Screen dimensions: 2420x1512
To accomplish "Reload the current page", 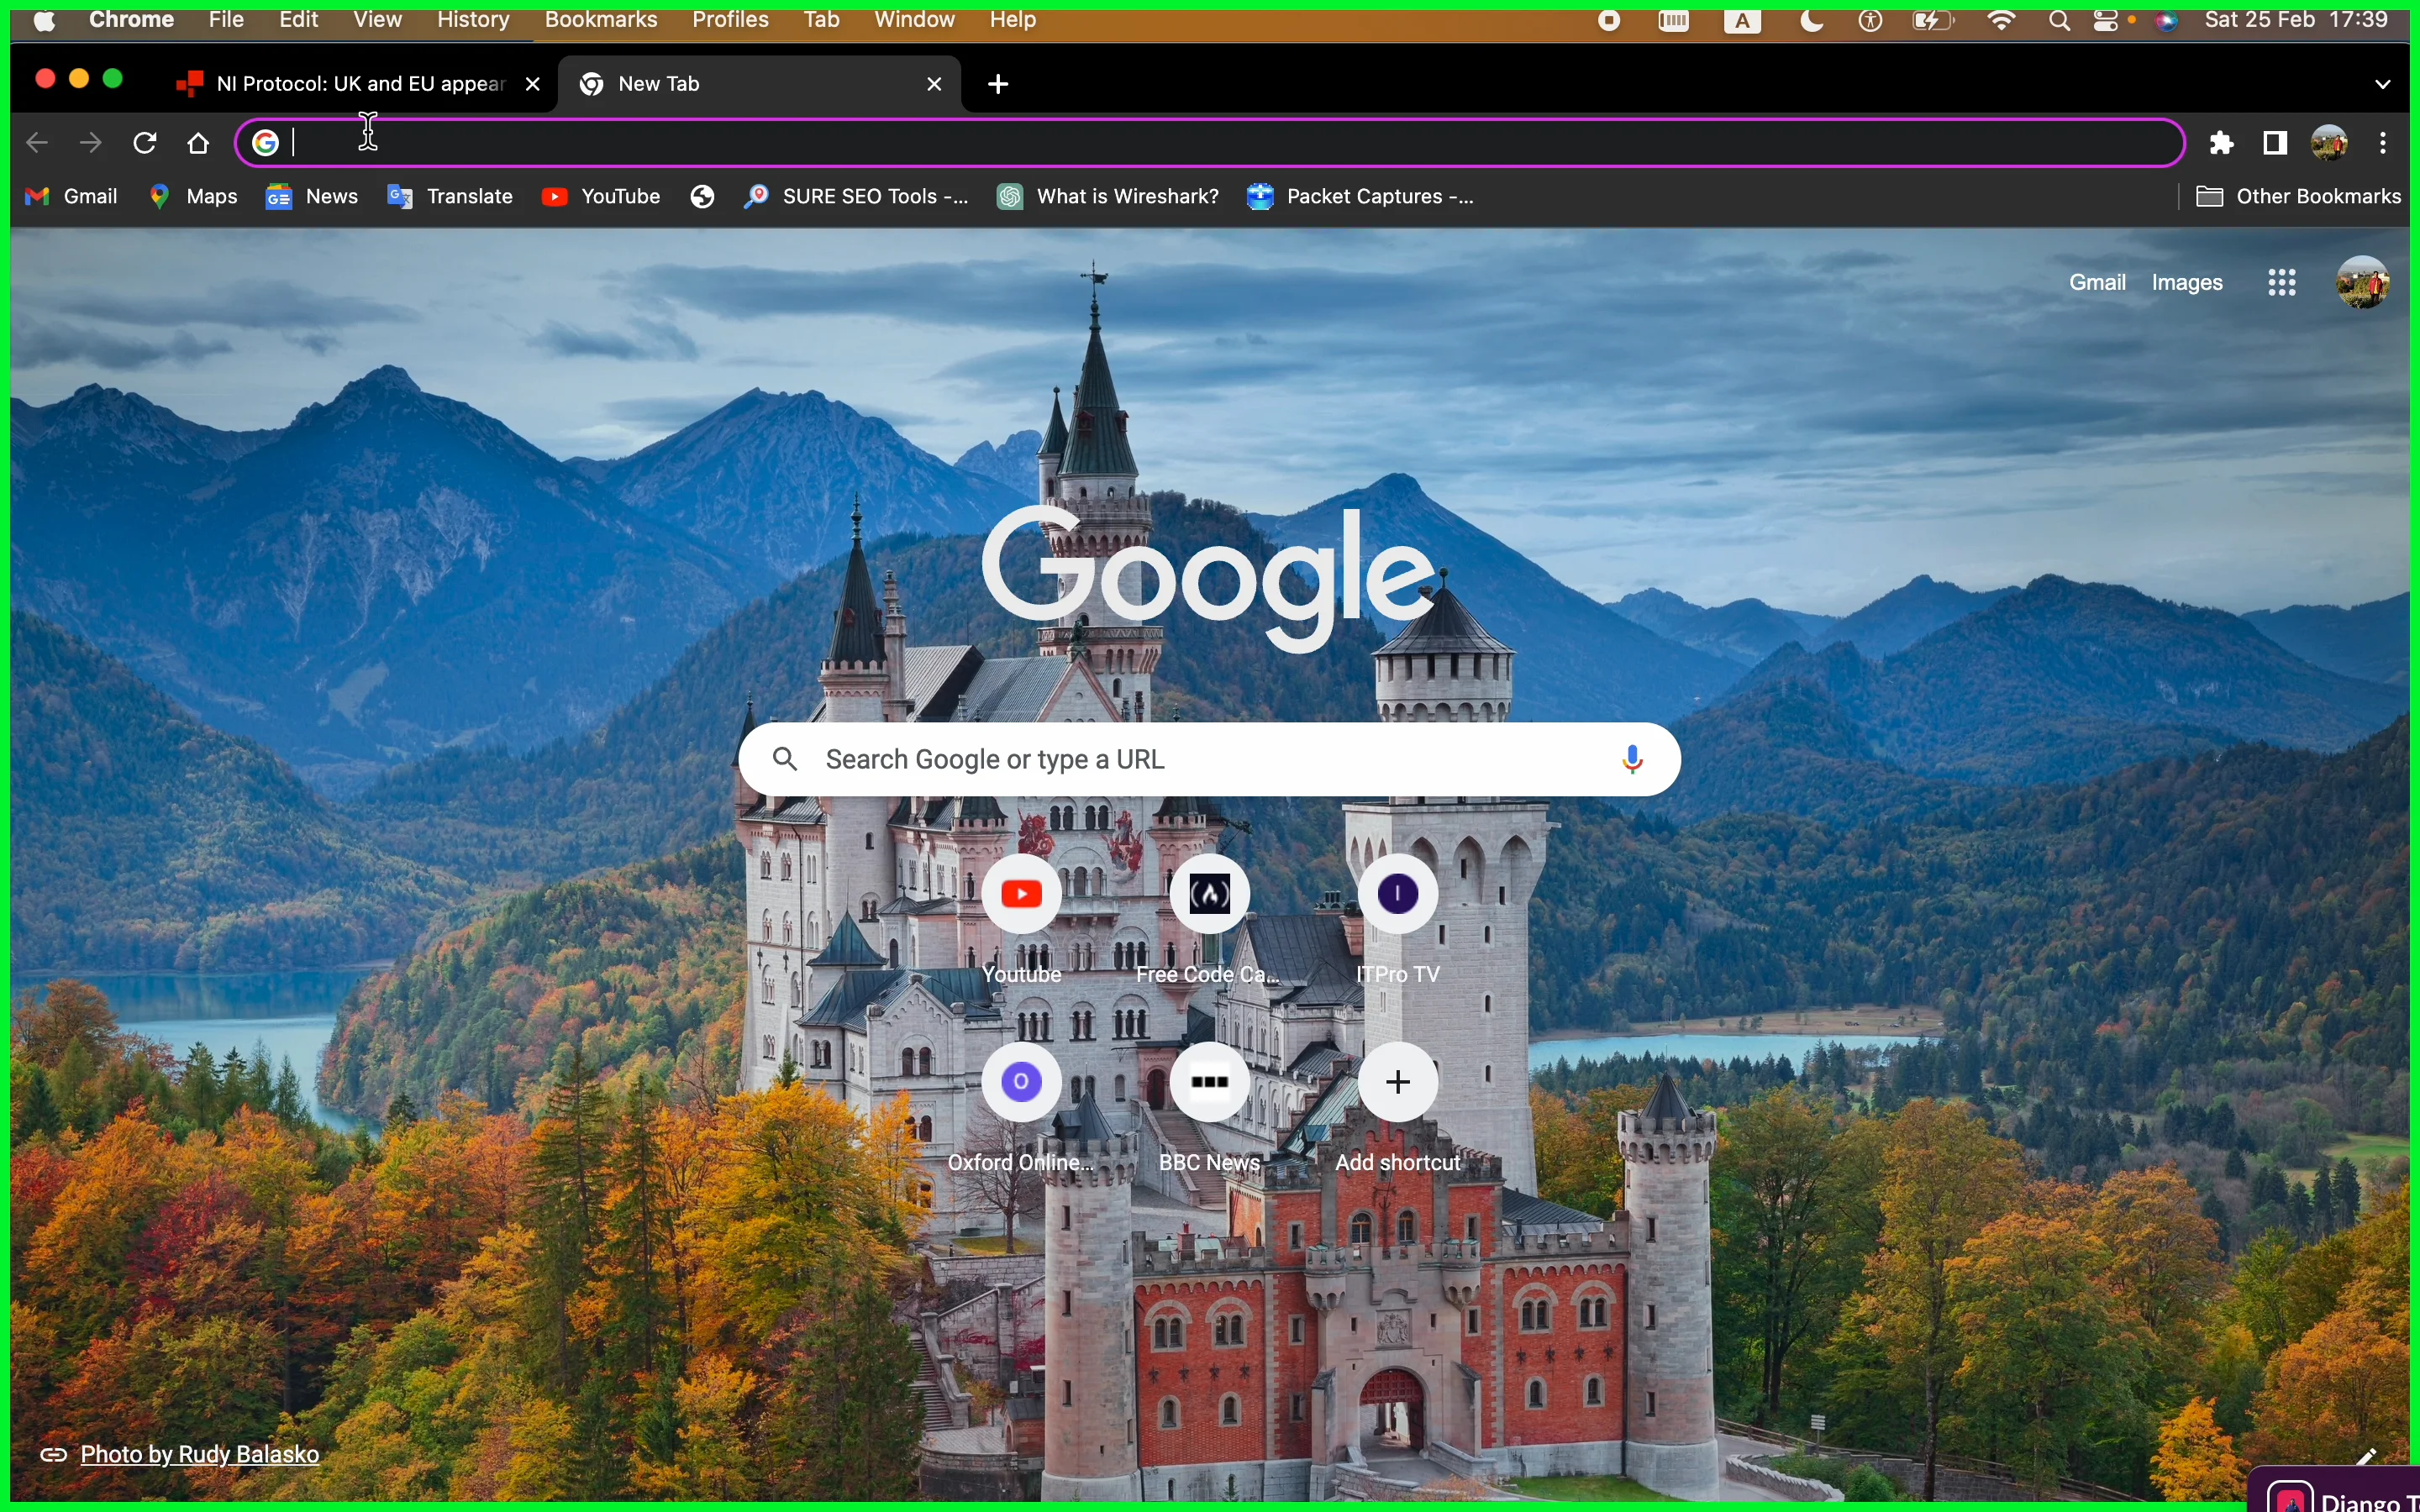I will (x=145, y=143).
